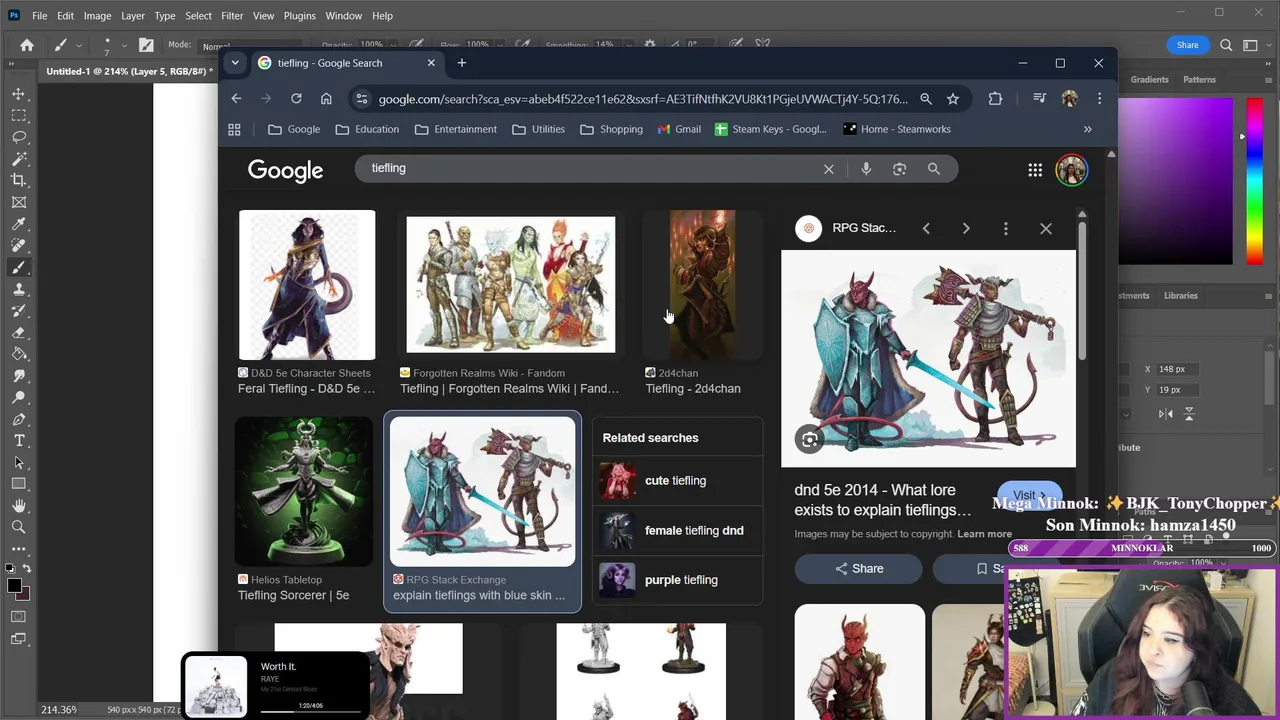This screenshot has width=1280, height=720.
Task: Open the Gmail bookmark
Action: [678, 129]
